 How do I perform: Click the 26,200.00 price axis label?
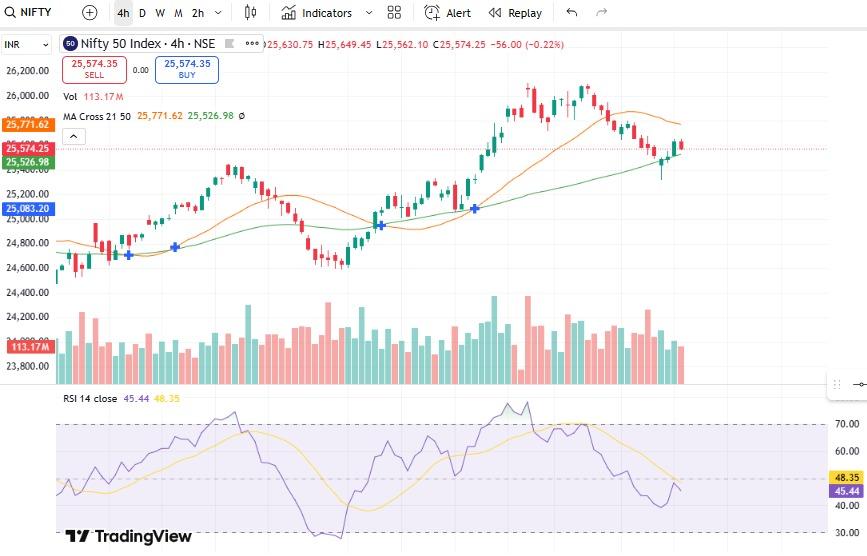(28, 71)
